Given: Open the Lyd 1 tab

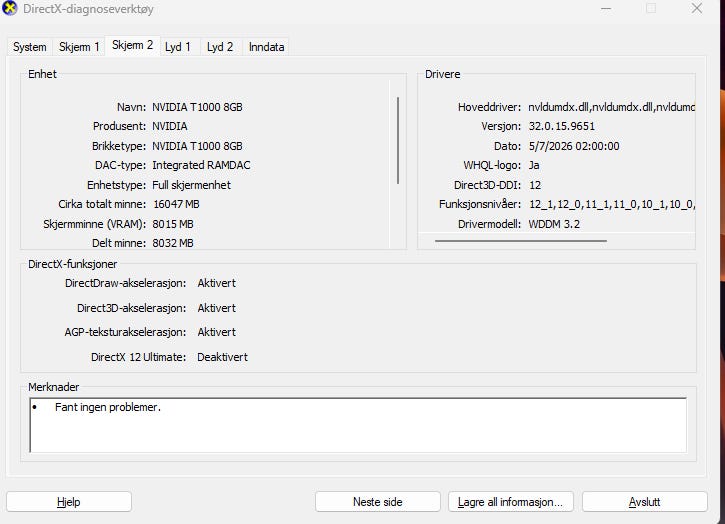Looking at the screenshot, I should pos(178,47).
